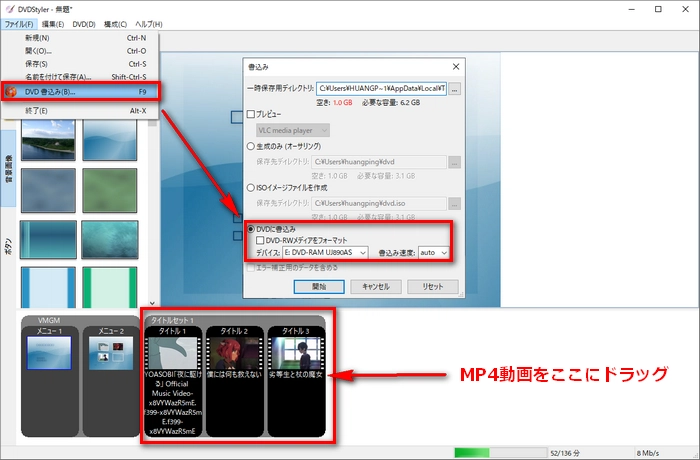Click the キャンセル button
Image resolution: width=700 pixels, height=460 pixels.
375,286
